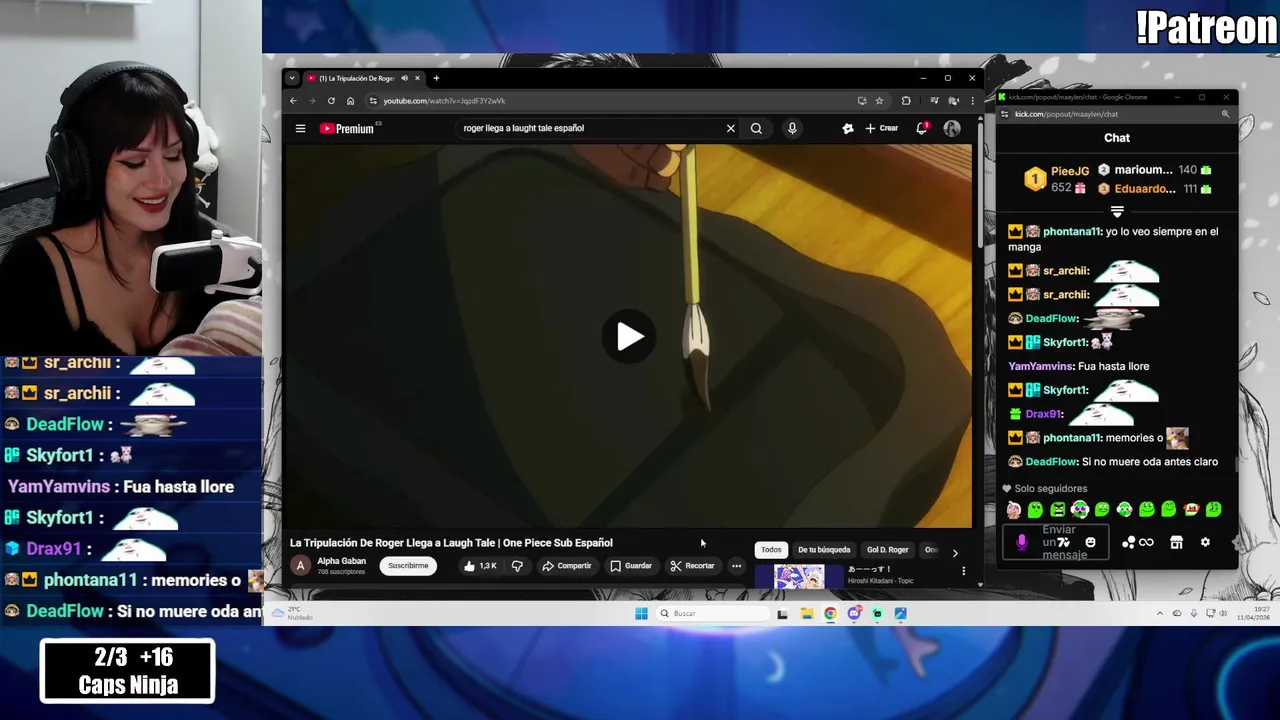Open the Hiroshi Kitadani video thumbnail

799,576
